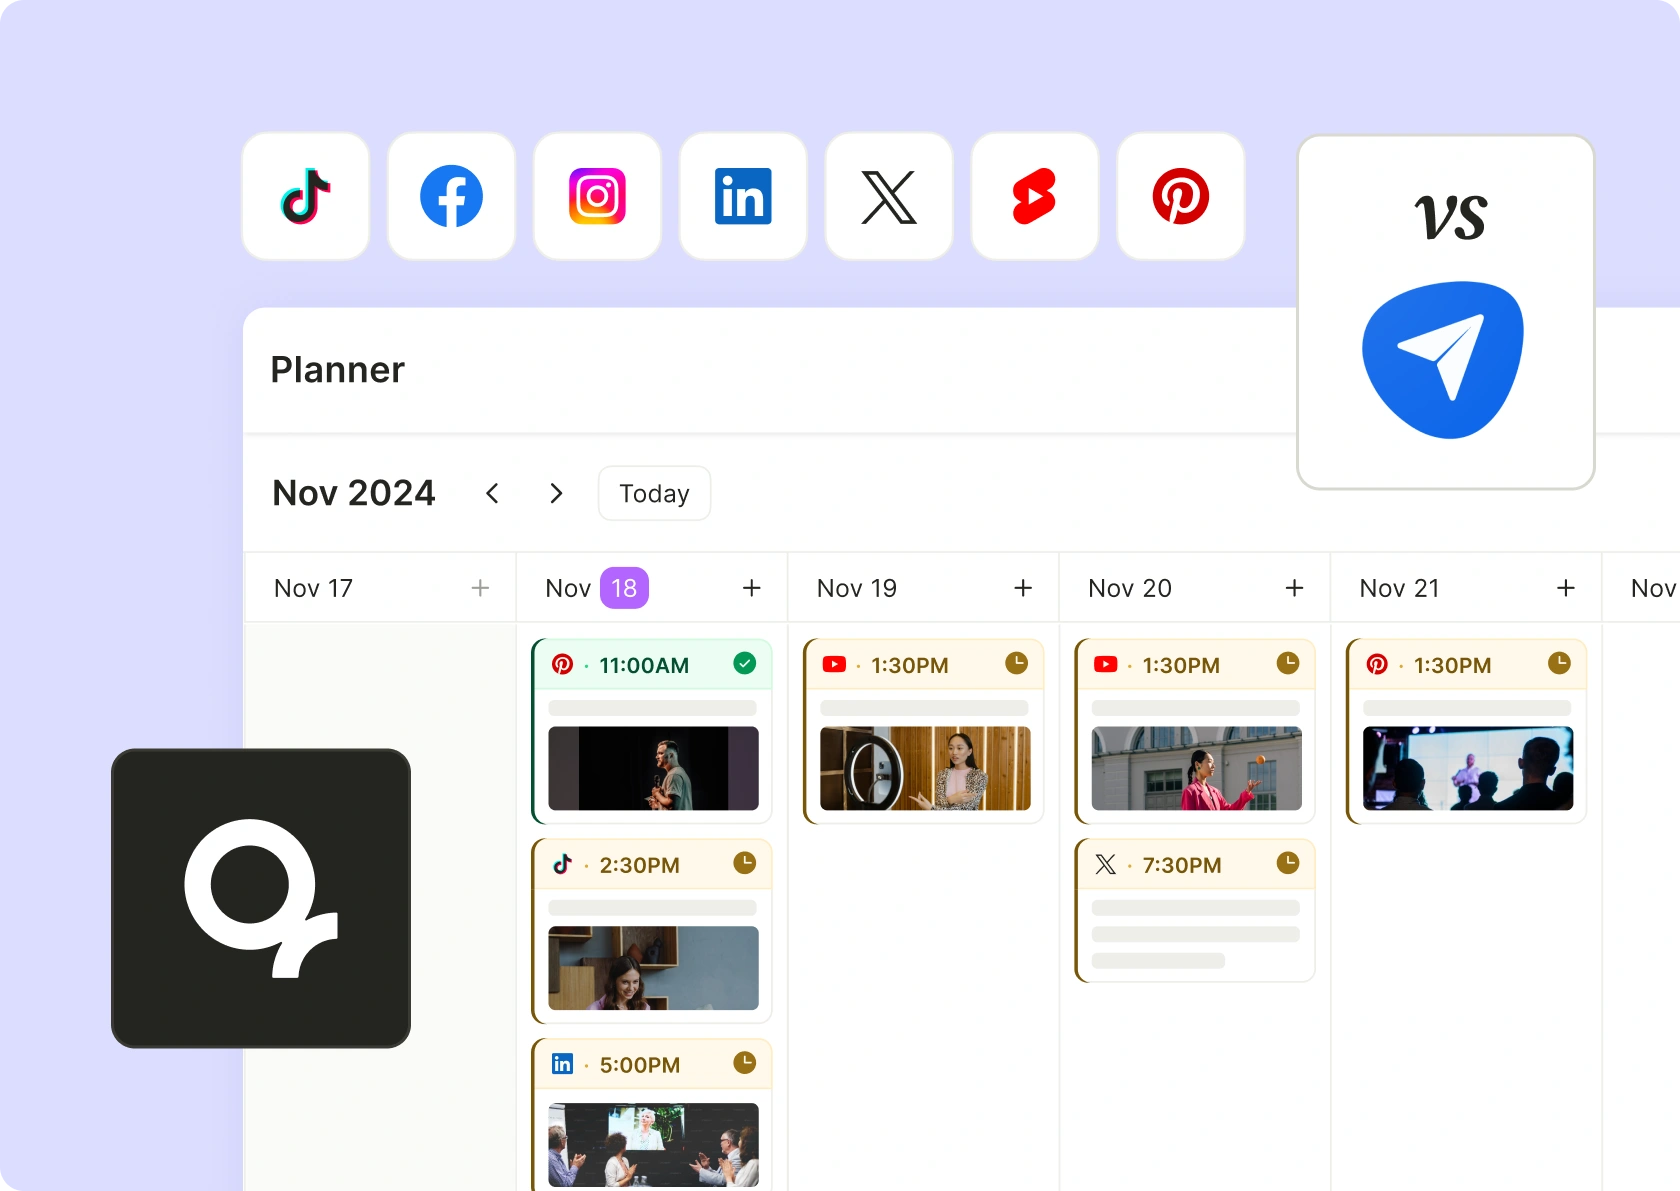Image resolution: width=1680 pixels, height=1191 pixels.
Task: Click the scheduled clock icon on 5:00PM post
Action: 745,1063
